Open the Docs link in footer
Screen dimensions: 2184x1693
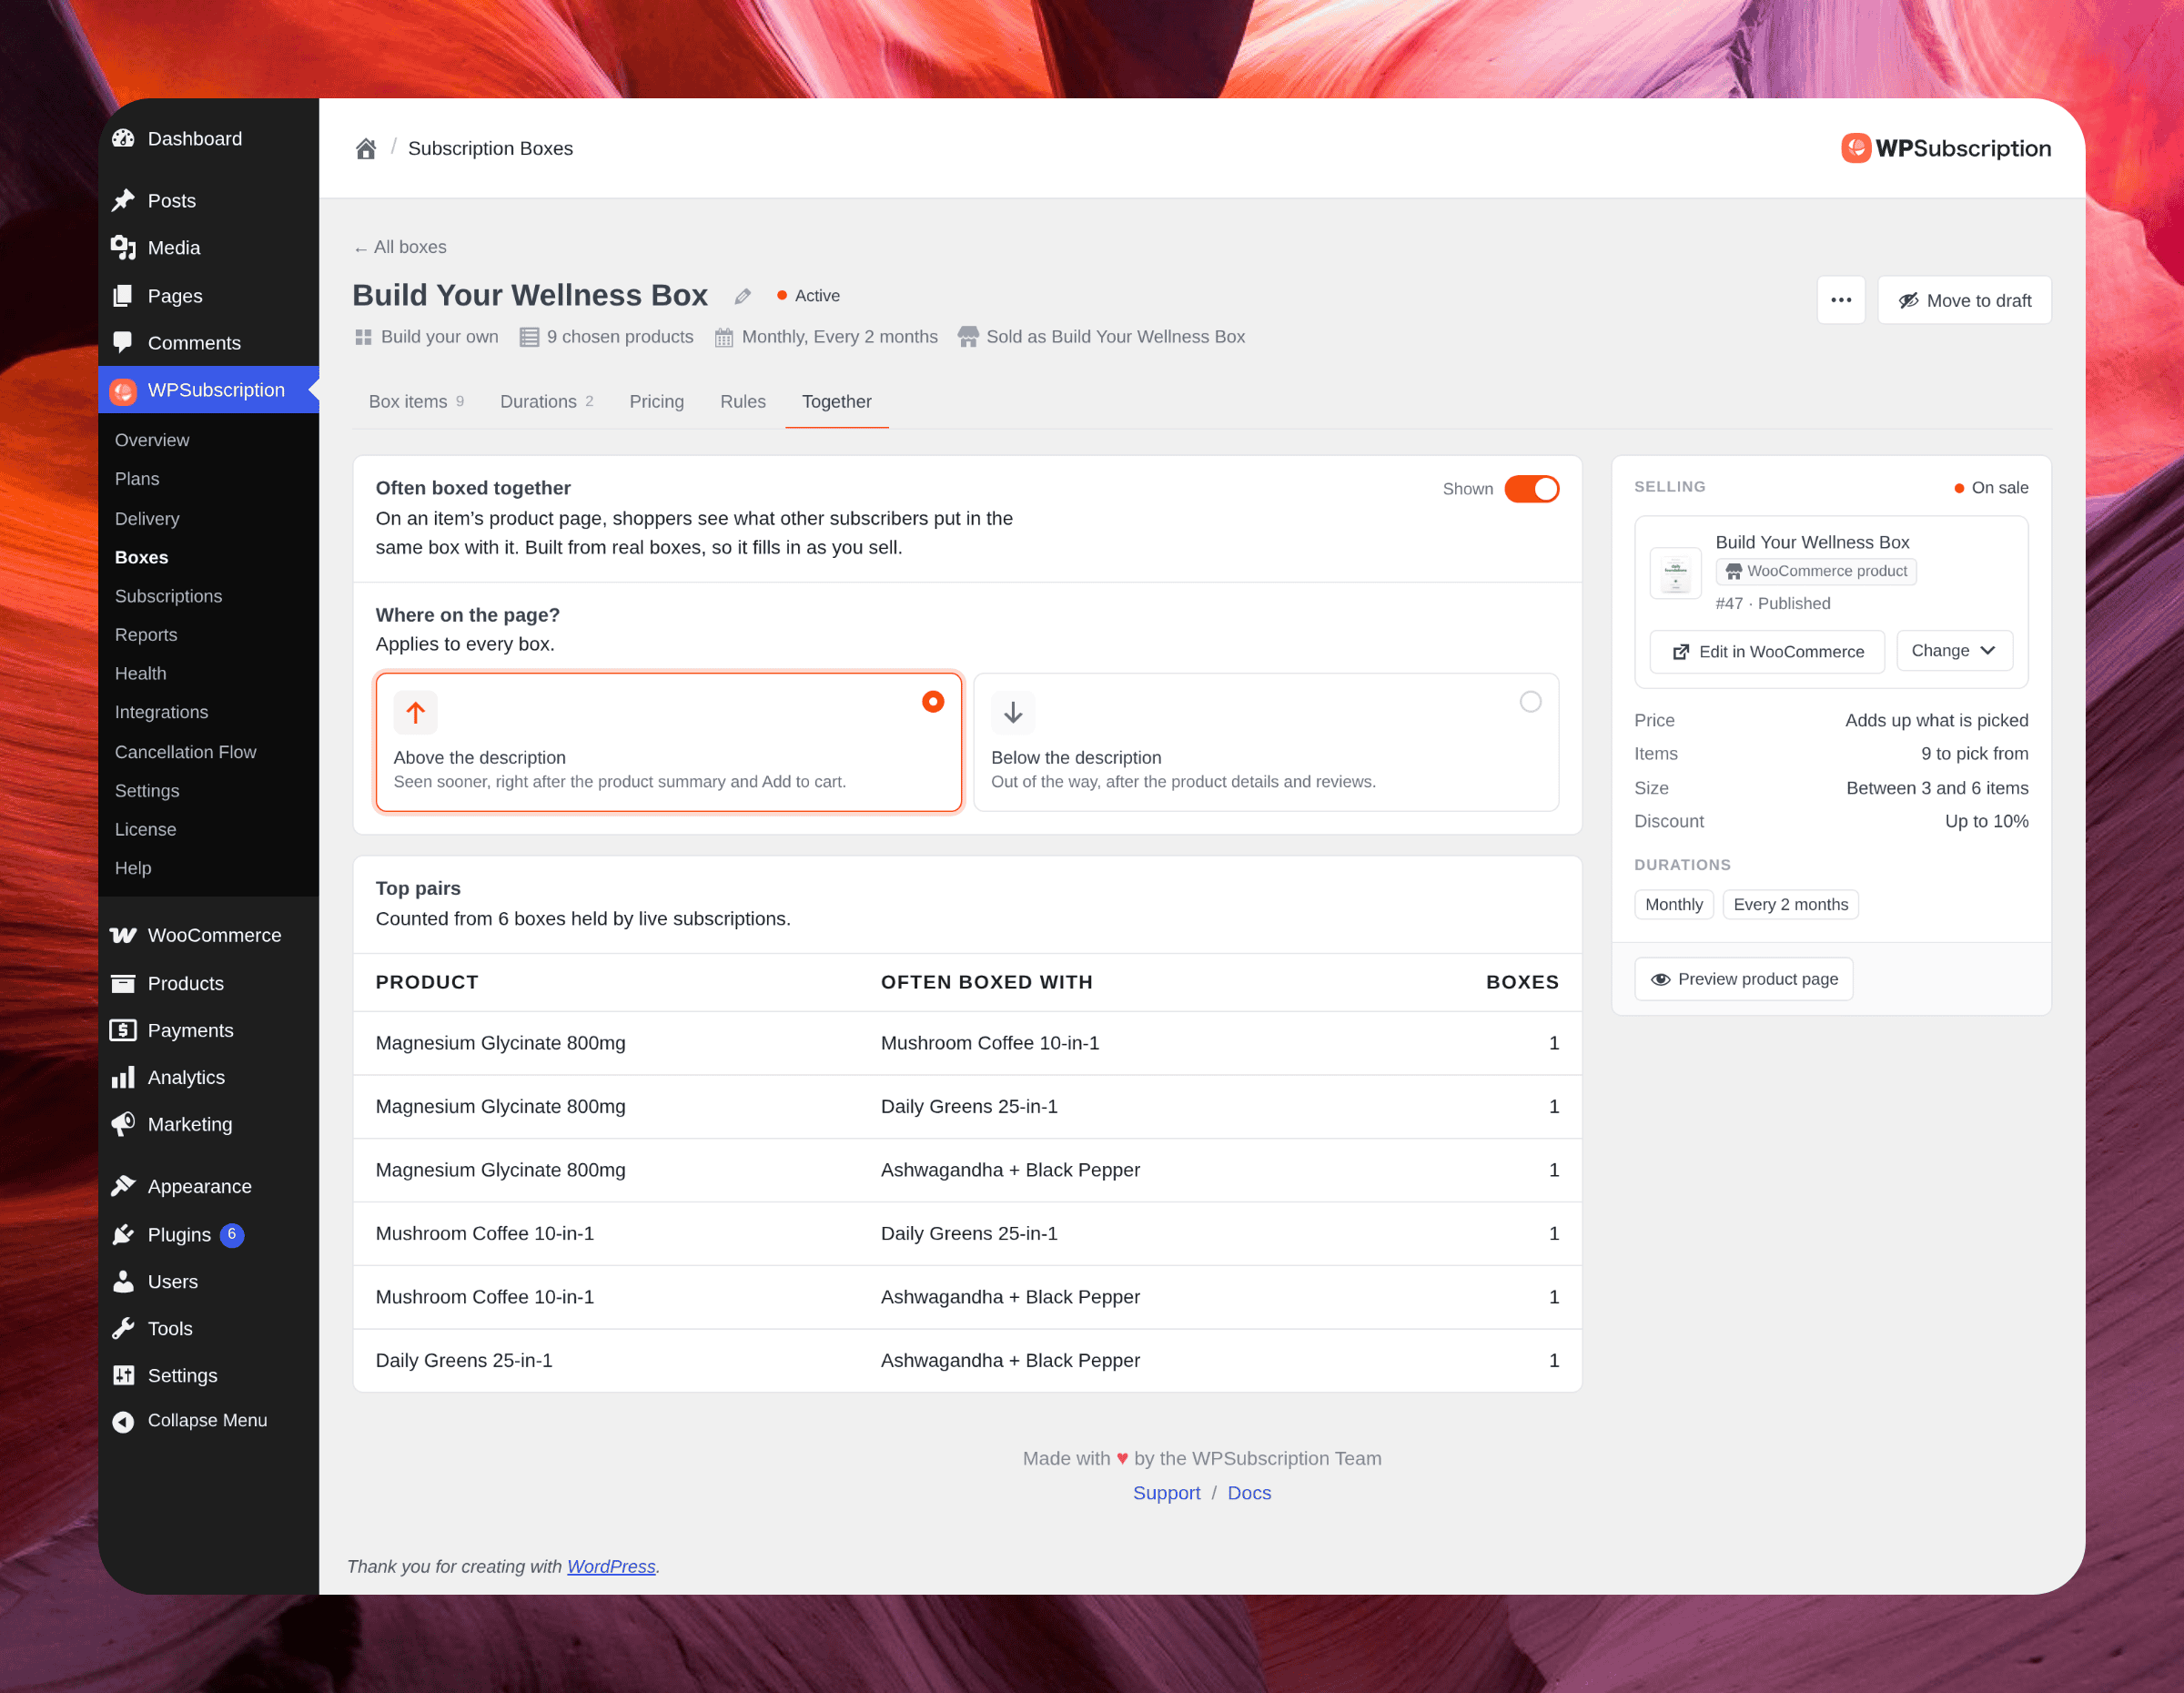[1249, 1492]
